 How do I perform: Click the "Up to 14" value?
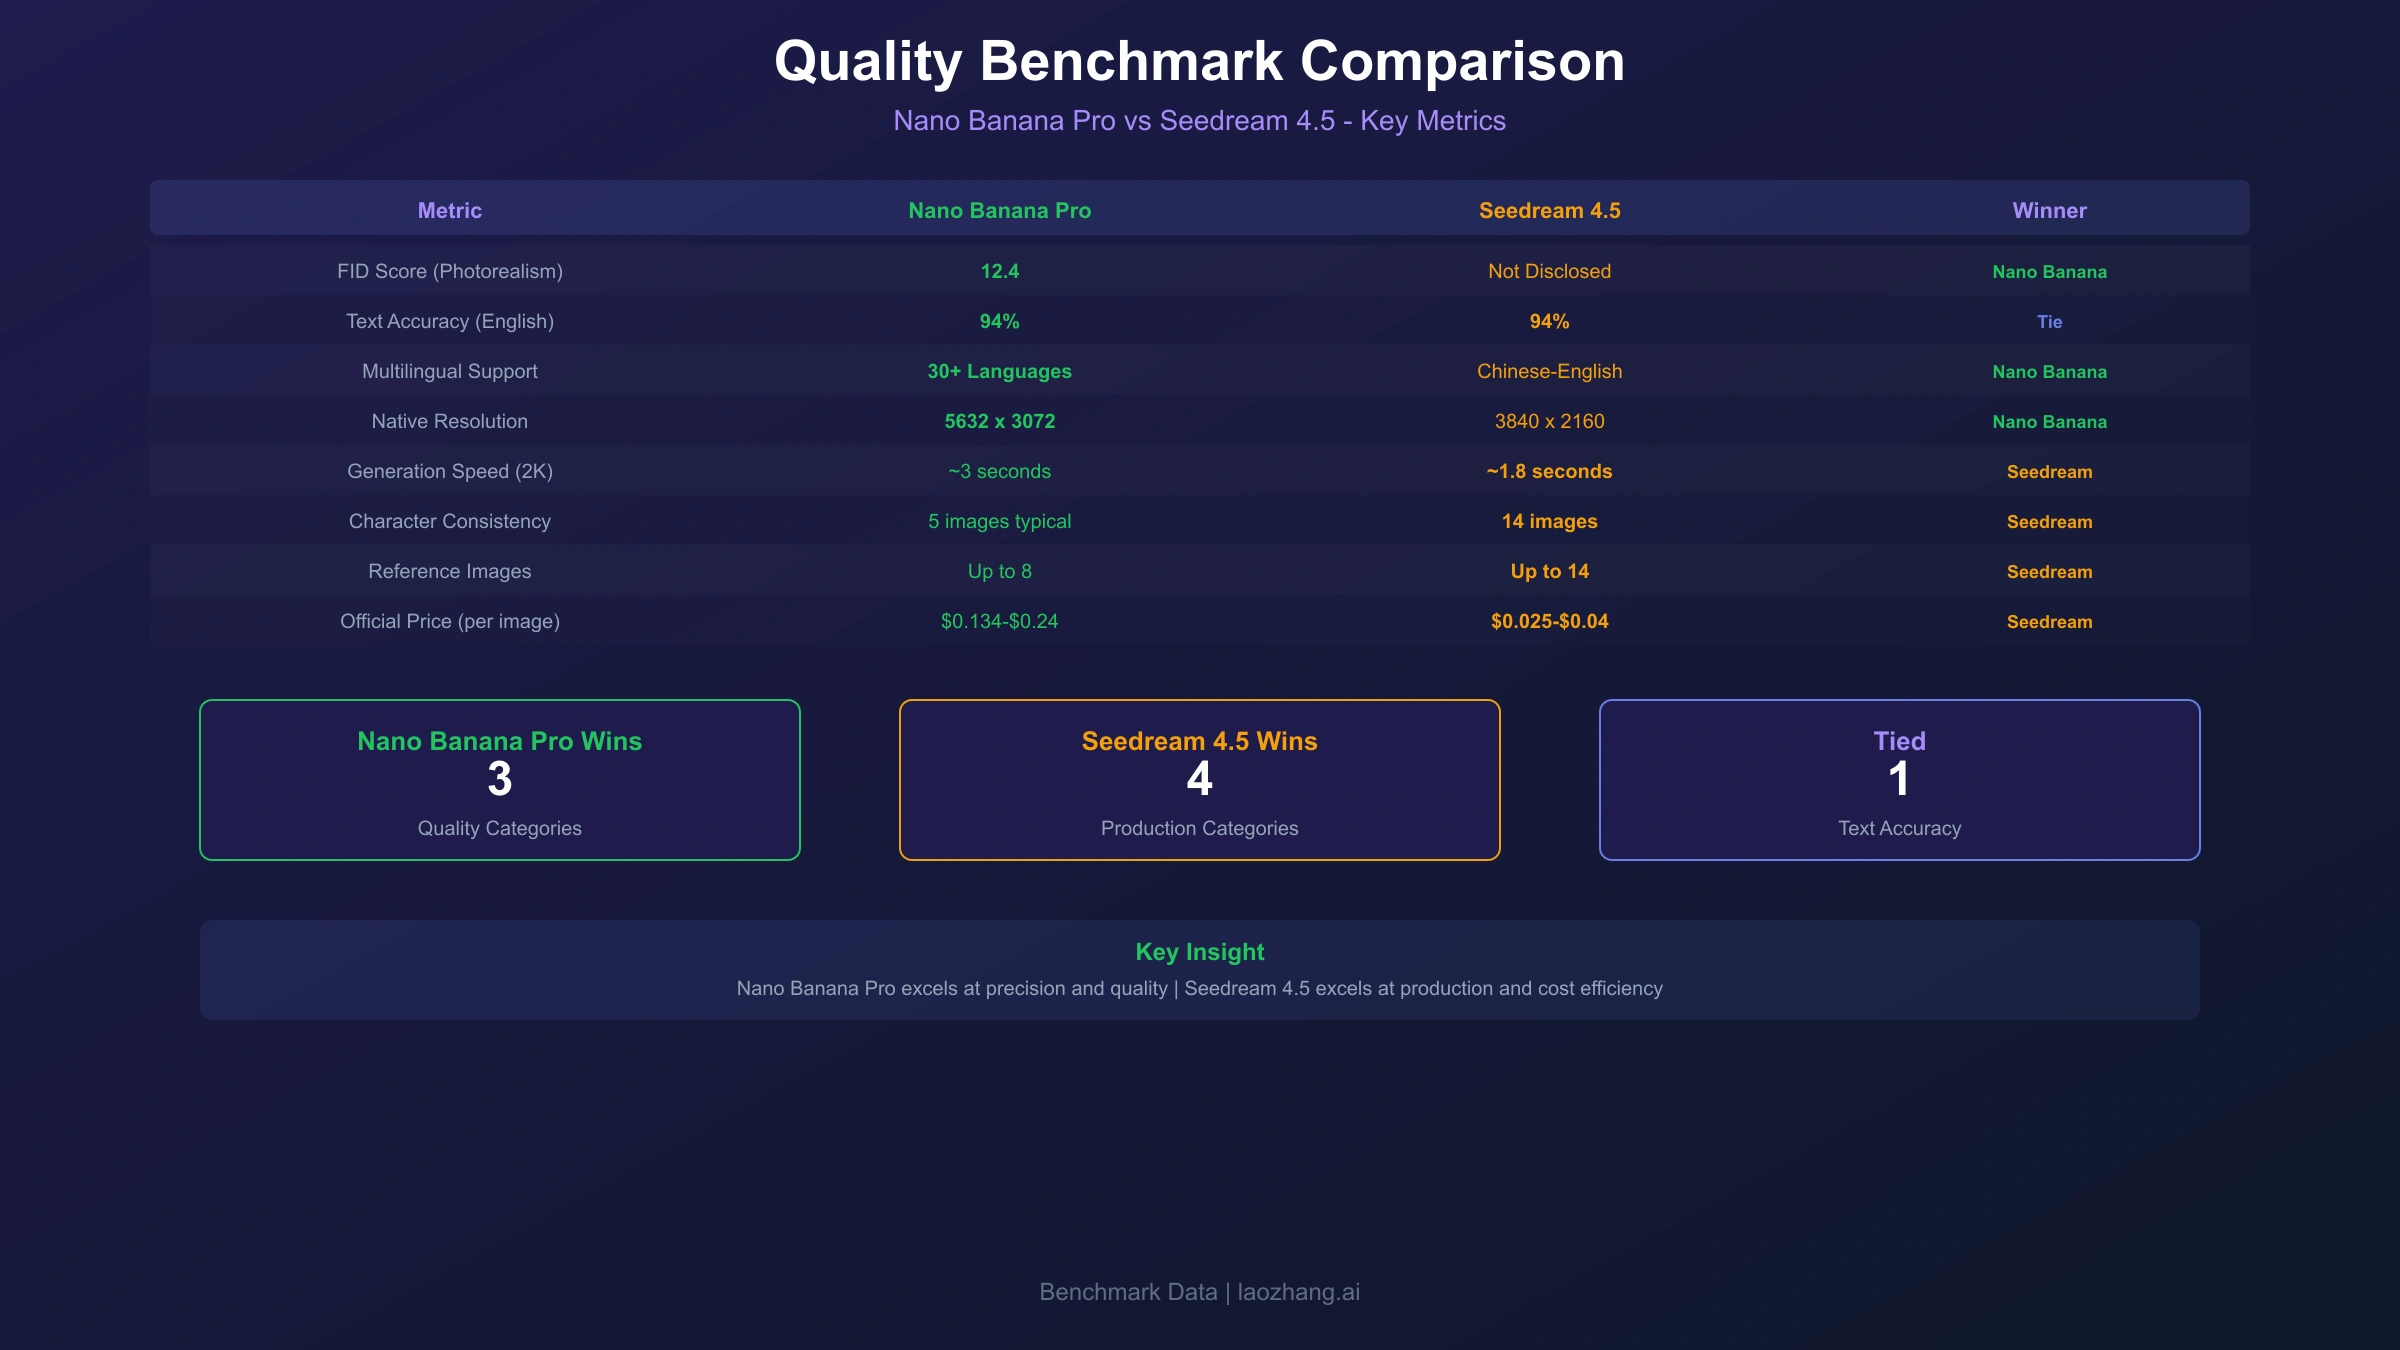tap(1550, 571)
